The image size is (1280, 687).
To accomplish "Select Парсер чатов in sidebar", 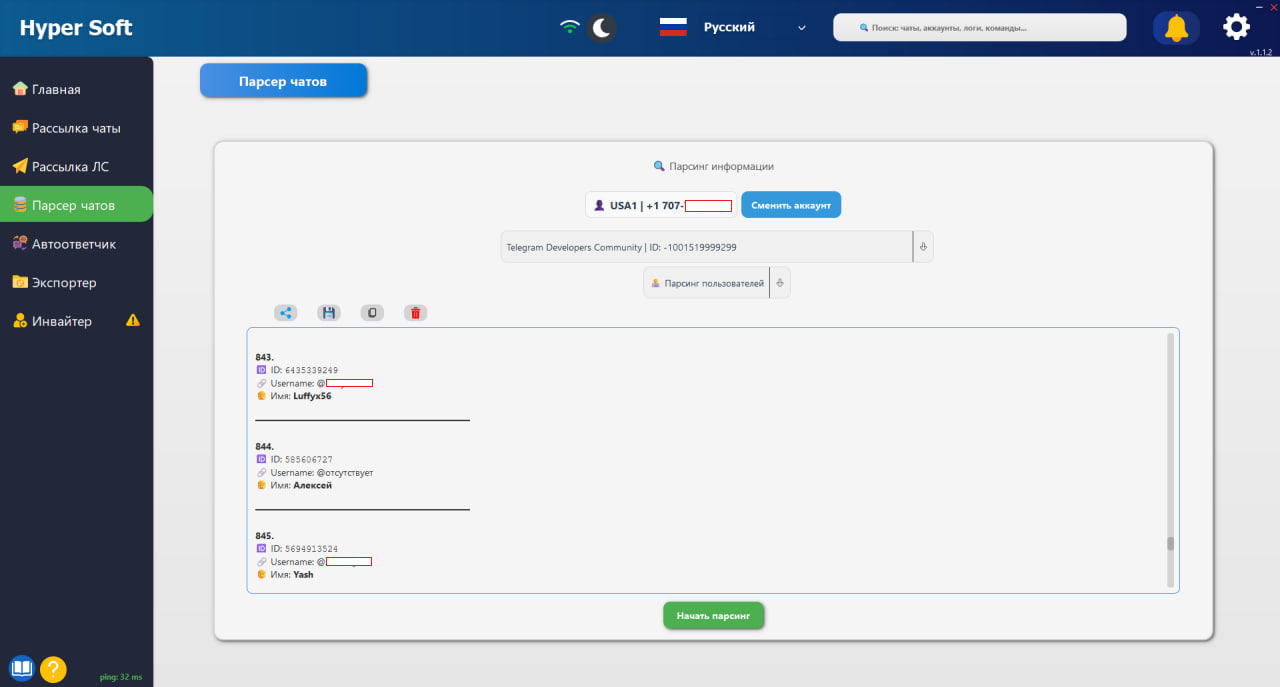I will [77, 205].
